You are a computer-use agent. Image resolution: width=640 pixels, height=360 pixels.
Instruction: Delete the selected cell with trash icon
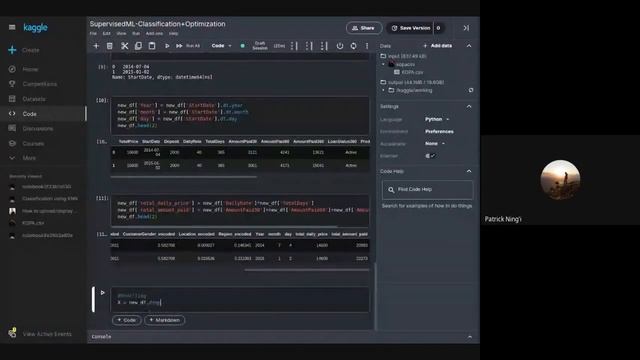coord(109,46)
